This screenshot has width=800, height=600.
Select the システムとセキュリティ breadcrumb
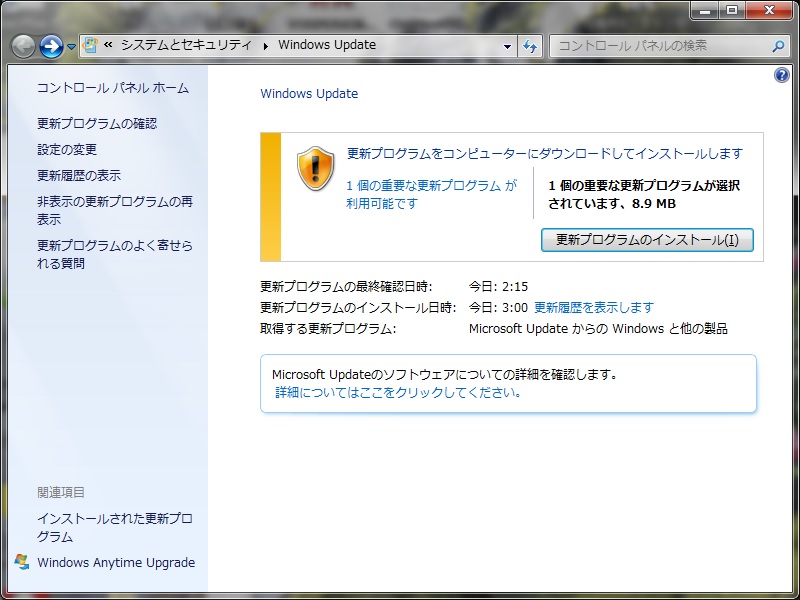click(x=186, y=45)
